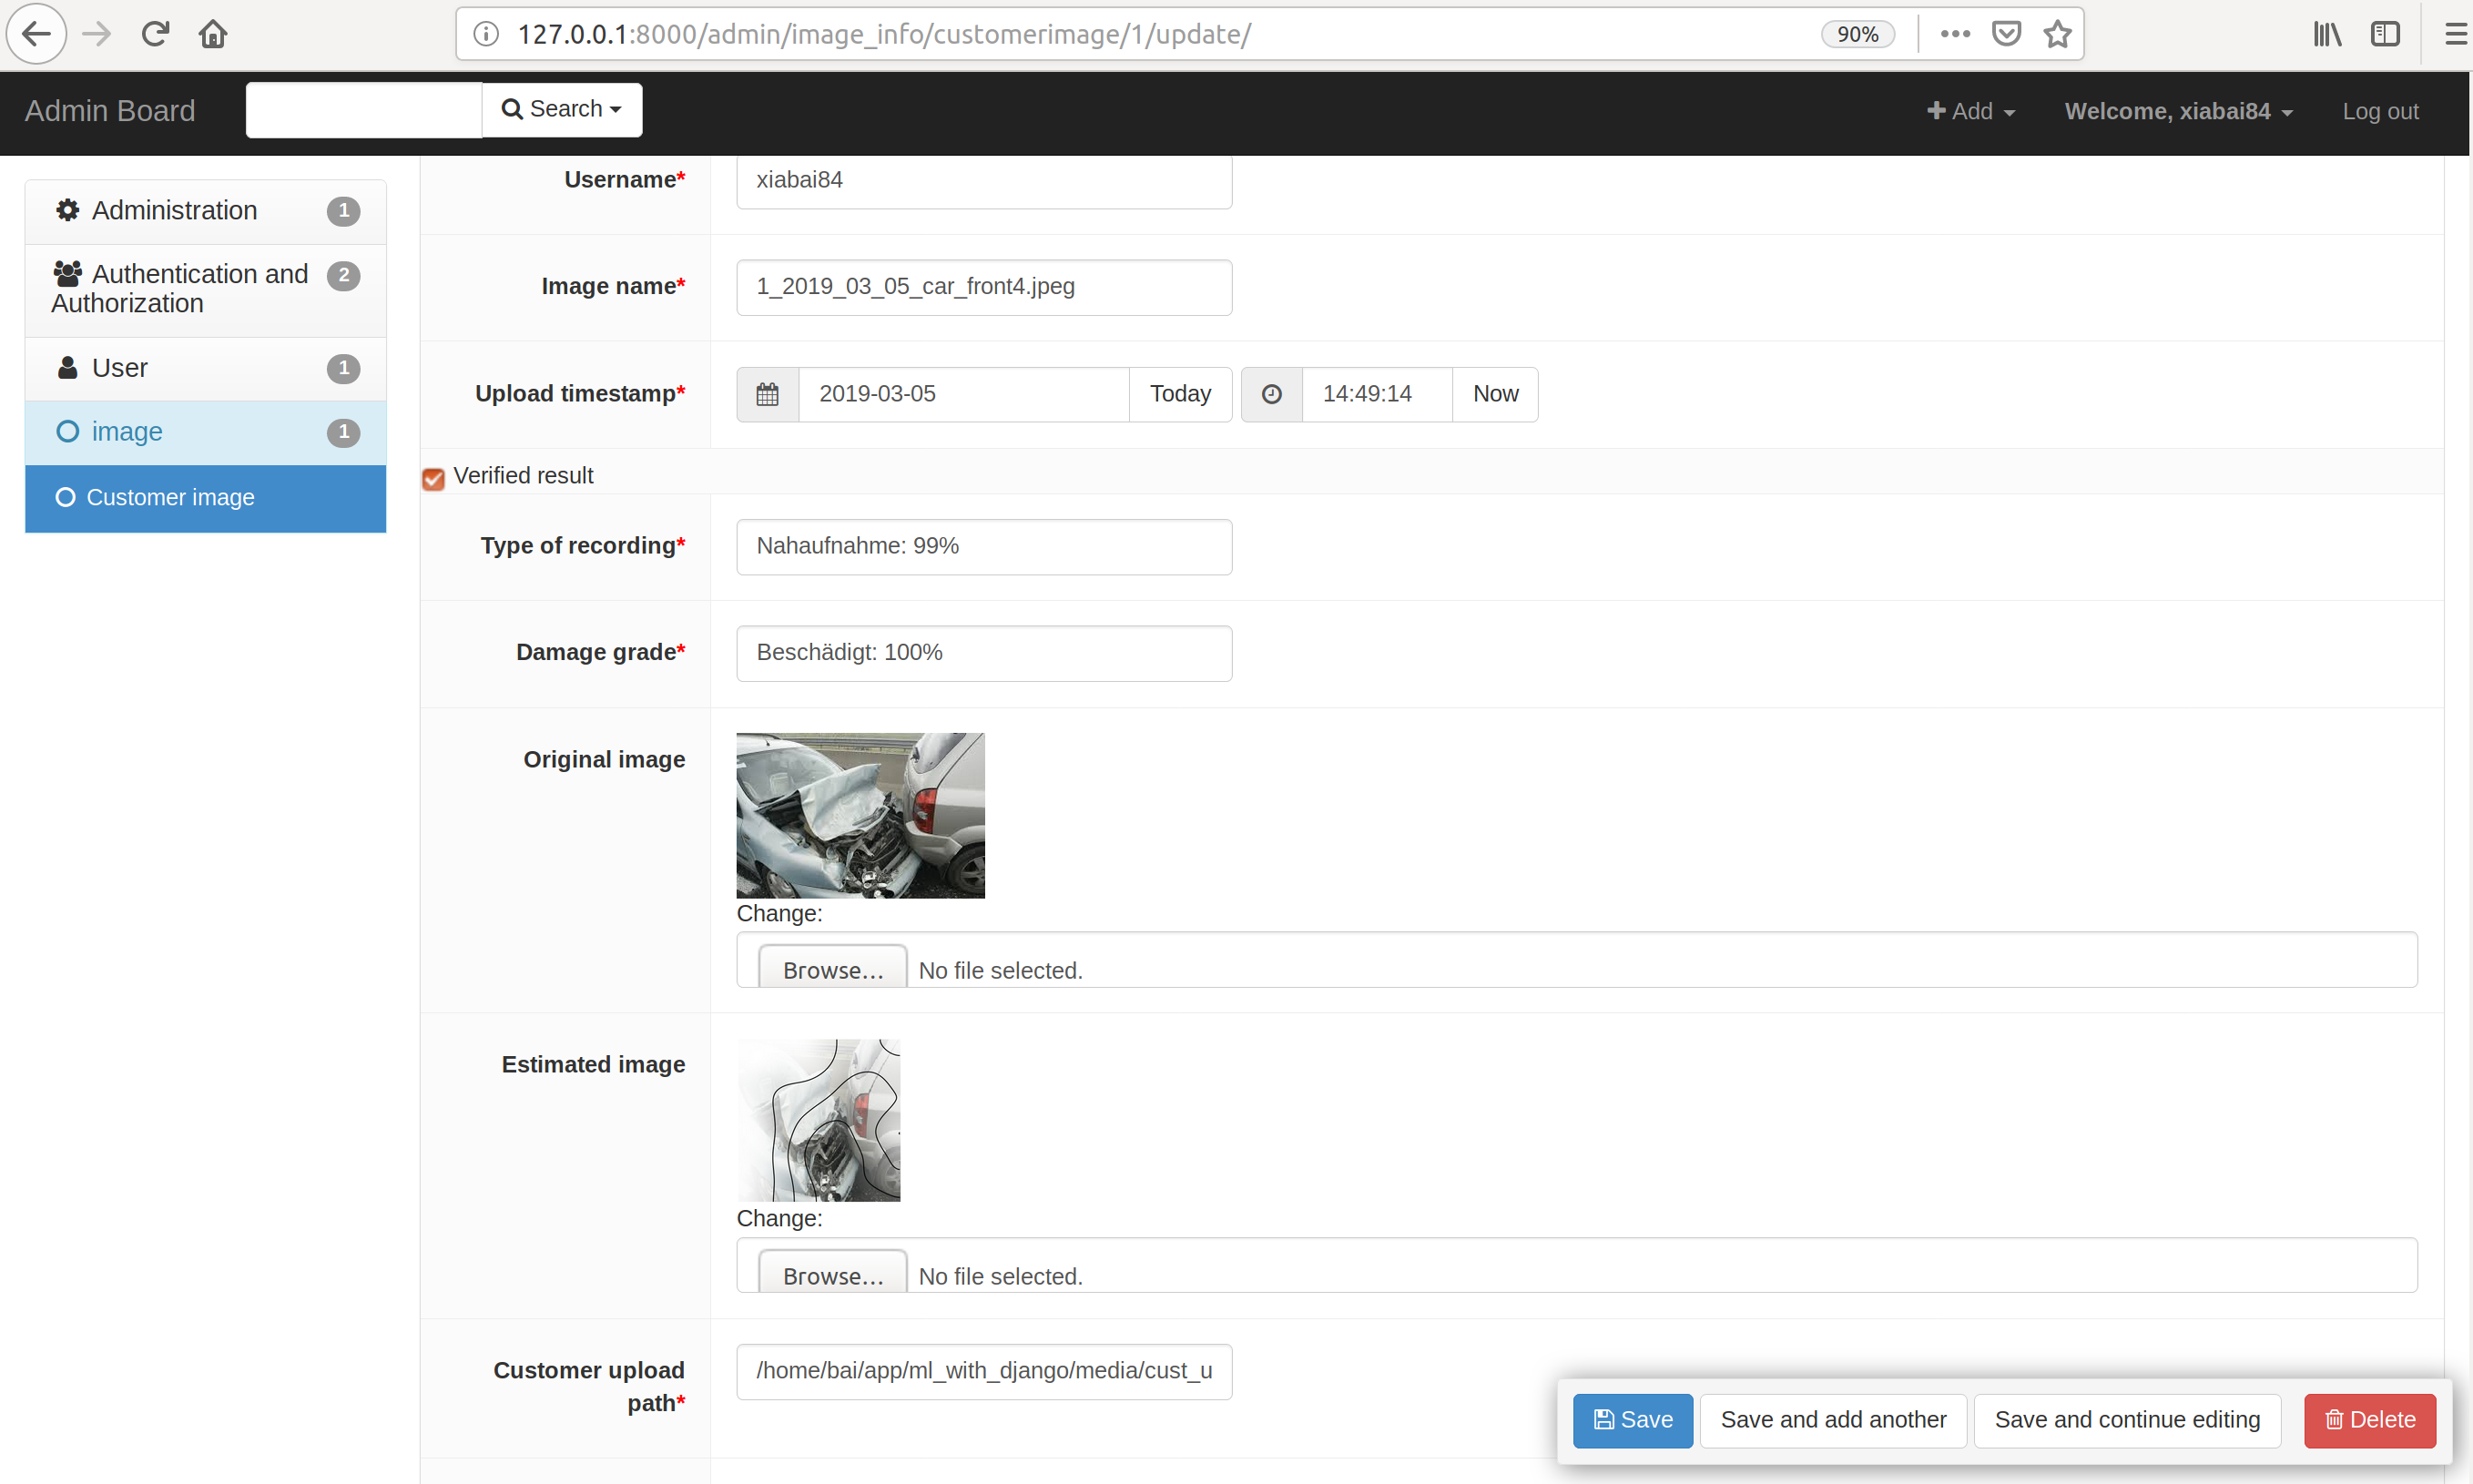Open the Search dropdown in navbar
Image resolution: width=2473 pixels, height=1484 pixels.
point(562,109)
